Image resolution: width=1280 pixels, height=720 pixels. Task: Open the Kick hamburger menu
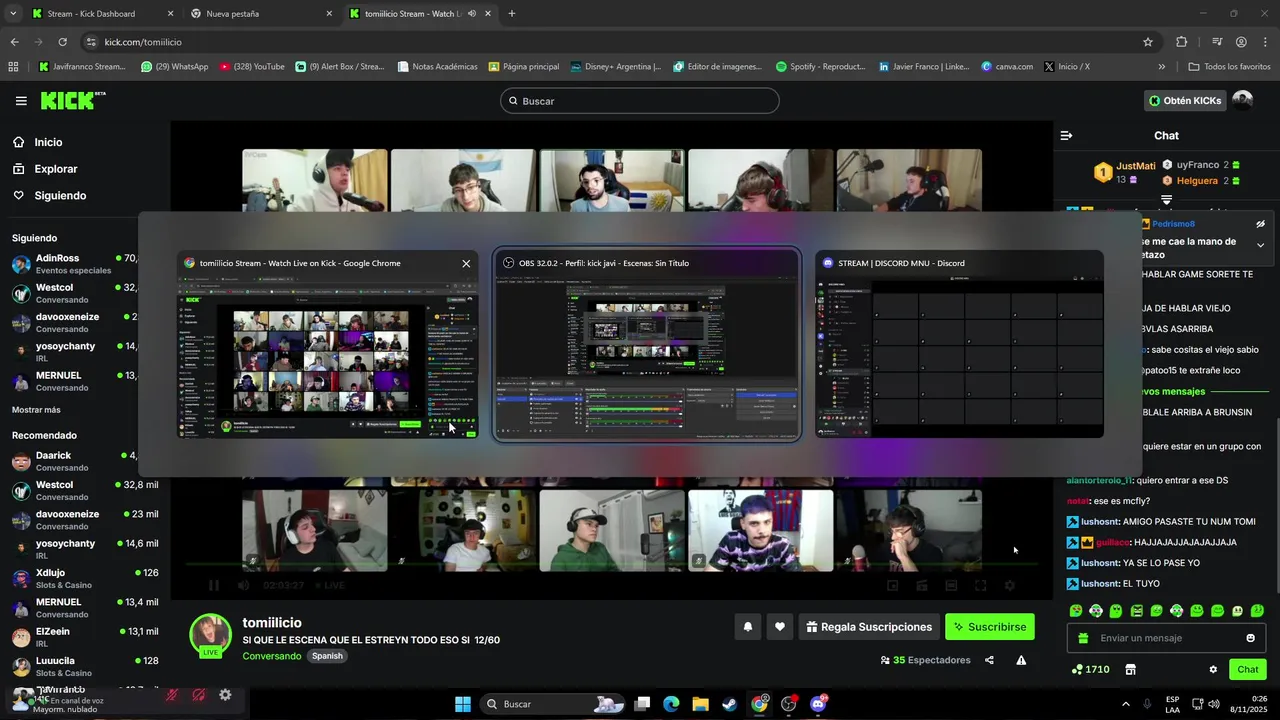21,101
